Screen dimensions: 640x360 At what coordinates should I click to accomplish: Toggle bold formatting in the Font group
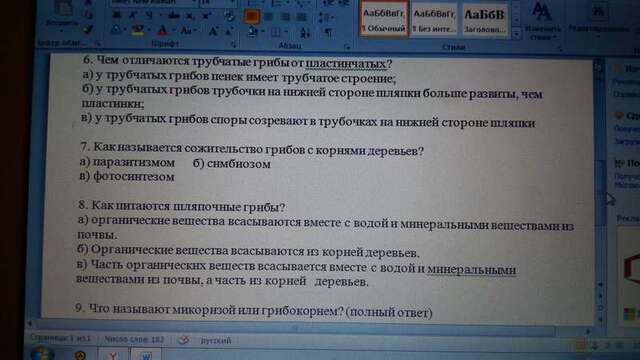click(x=116, y=16)
